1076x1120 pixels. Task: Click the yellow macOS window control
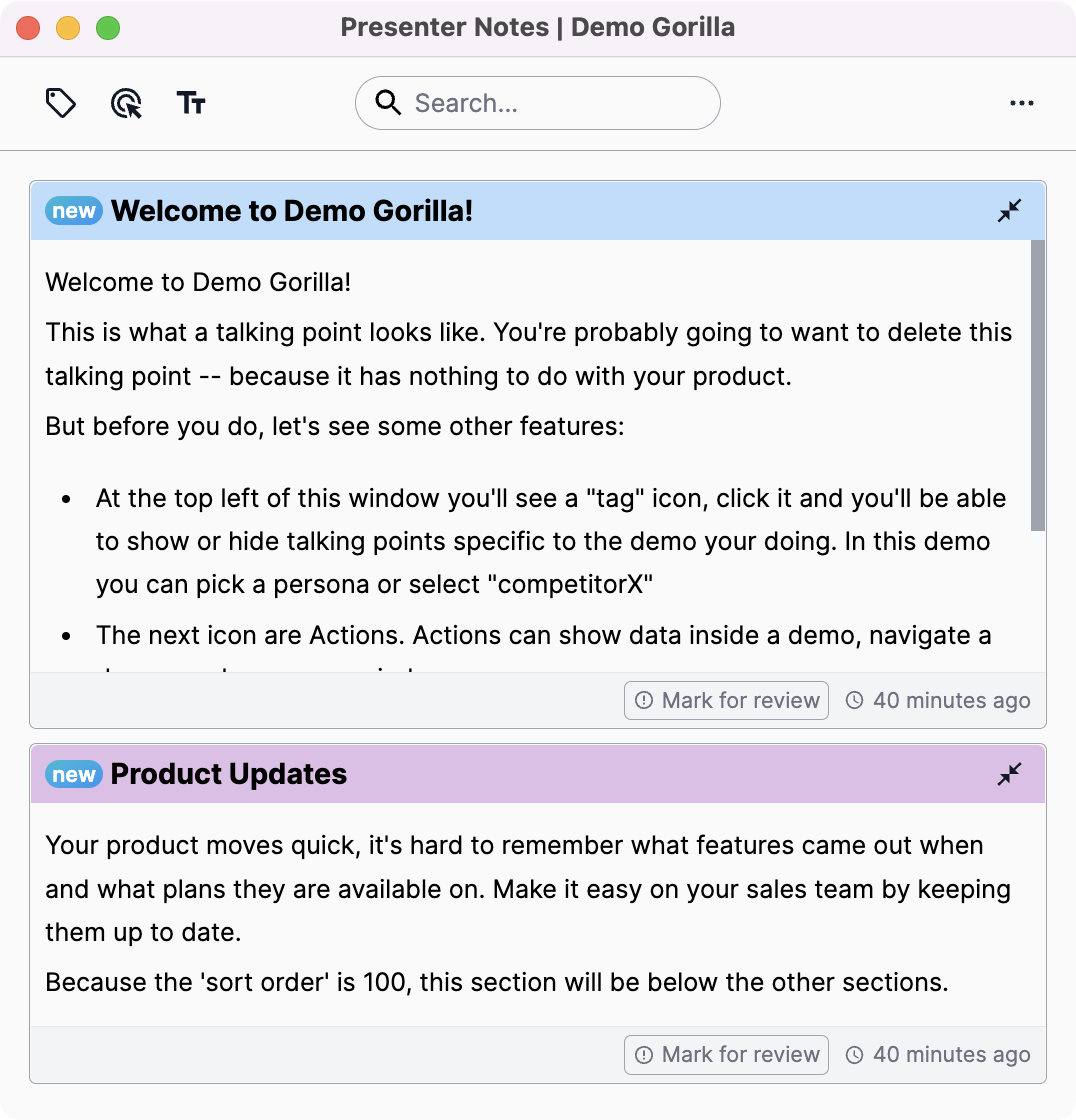tap(68, 29)
